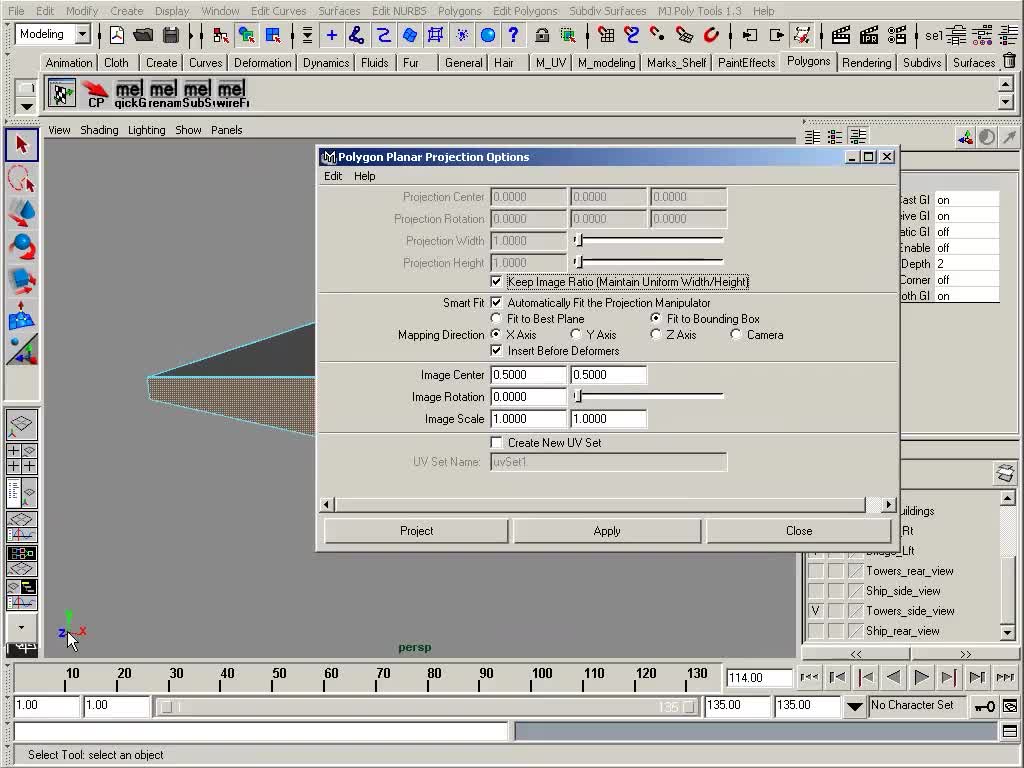
Task: Open the Edit menu in projection dialog
Action: 333,176
